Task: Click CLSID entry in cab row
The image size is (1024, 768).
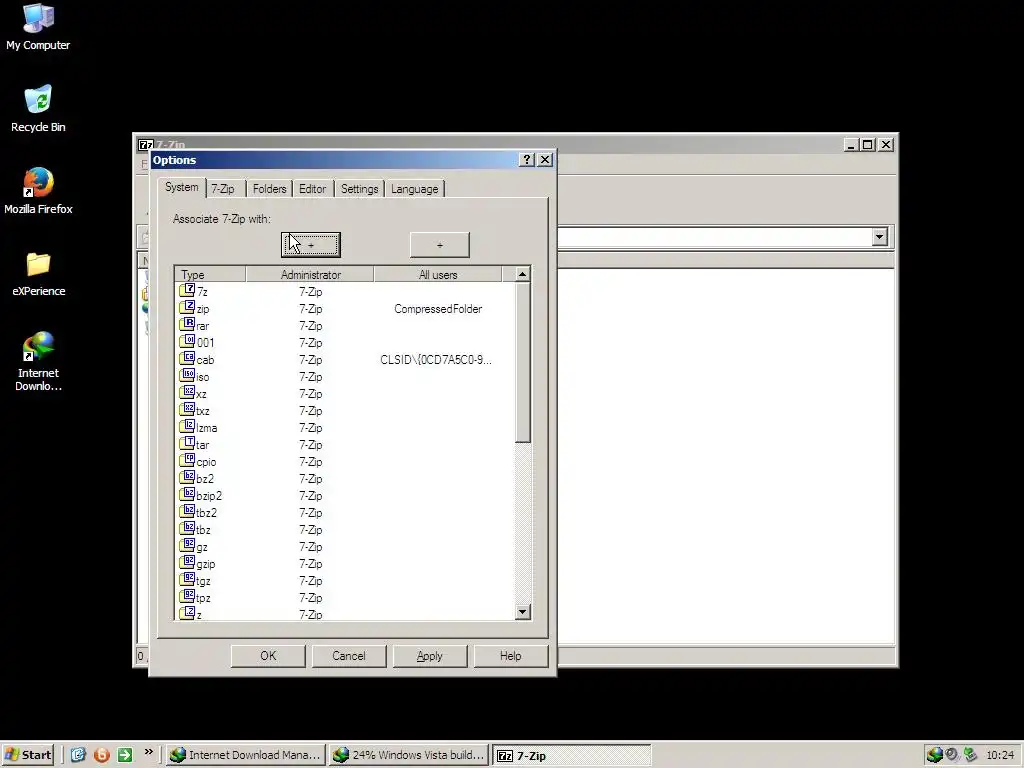Action: coord(436,360)
